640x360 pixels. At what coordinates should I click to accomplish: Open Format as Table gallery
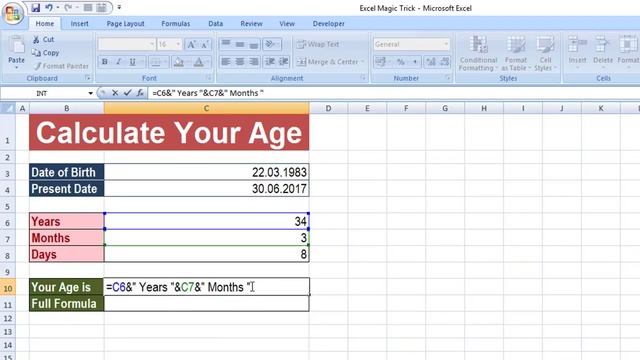point(516,53)
